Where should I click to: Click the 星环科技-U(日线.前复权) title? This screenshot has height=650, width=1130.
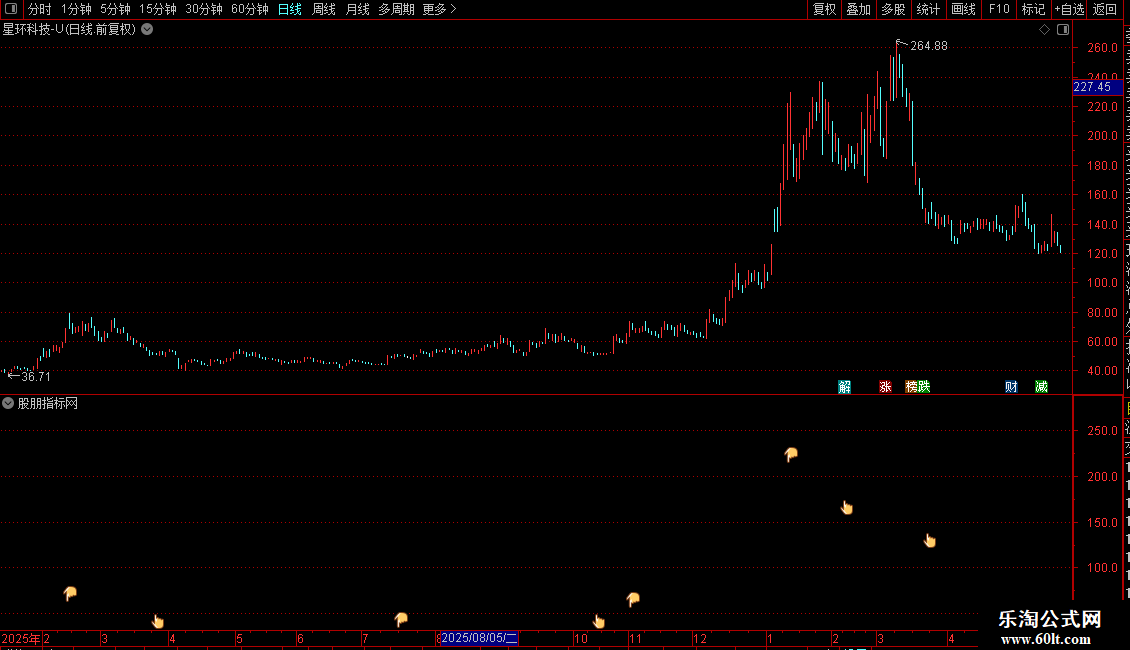69,30
